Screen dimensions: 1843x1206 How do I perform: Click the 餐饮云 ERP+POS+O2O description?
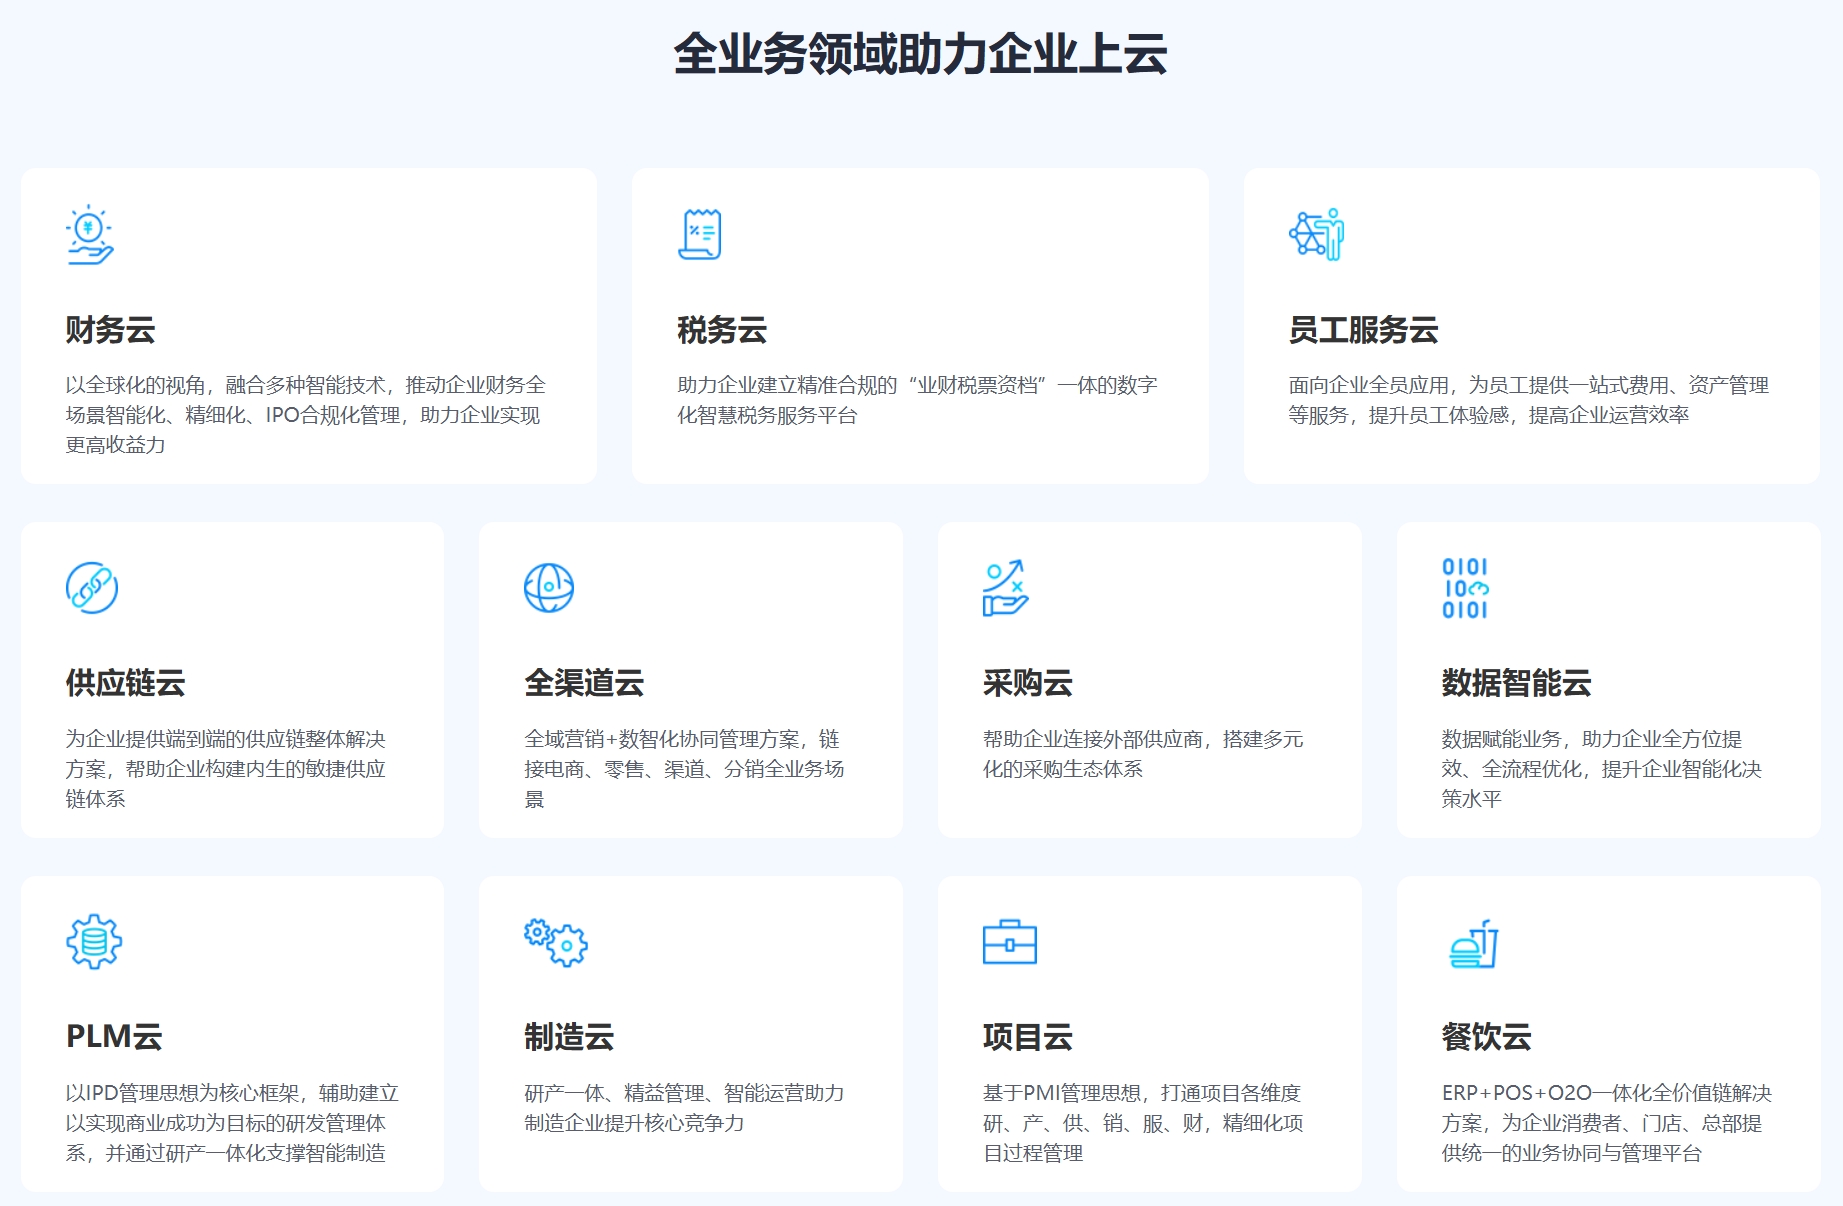point(1606,1122)
